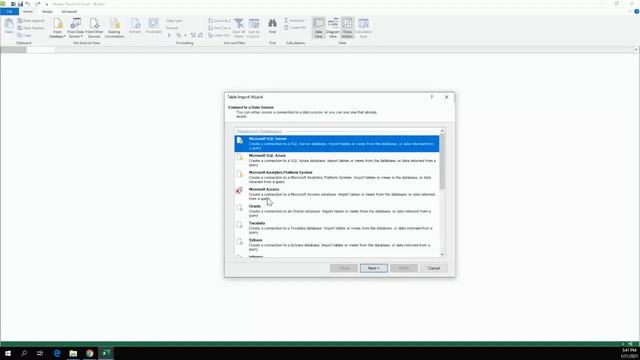The width and height of the screenshot is (640, 360).
Task: Click the data source list scrollbar thumb
Action: (442, 162)
